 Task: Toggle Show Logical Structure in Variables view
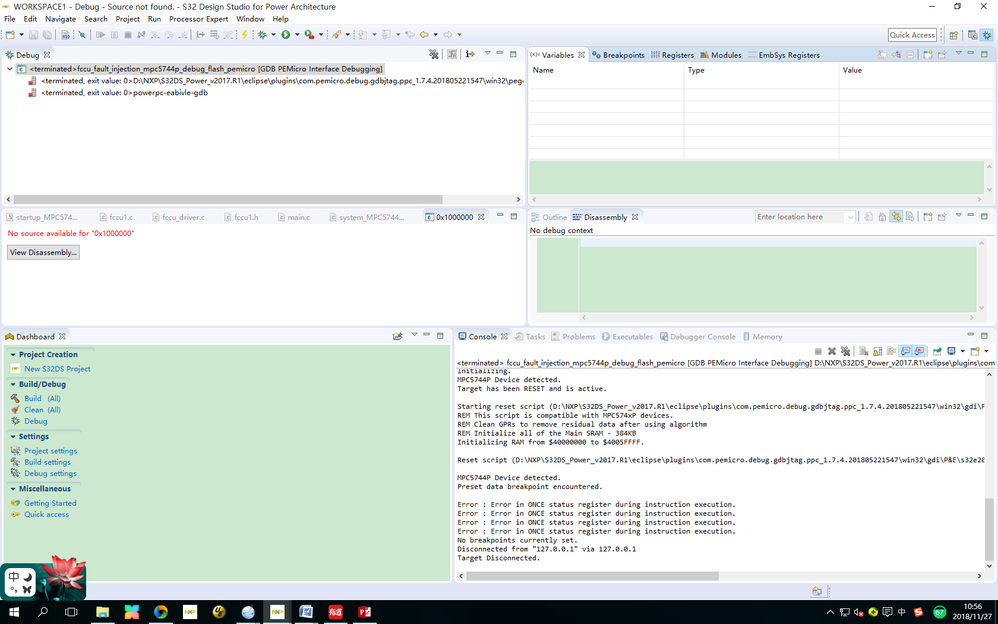(896, 55)
